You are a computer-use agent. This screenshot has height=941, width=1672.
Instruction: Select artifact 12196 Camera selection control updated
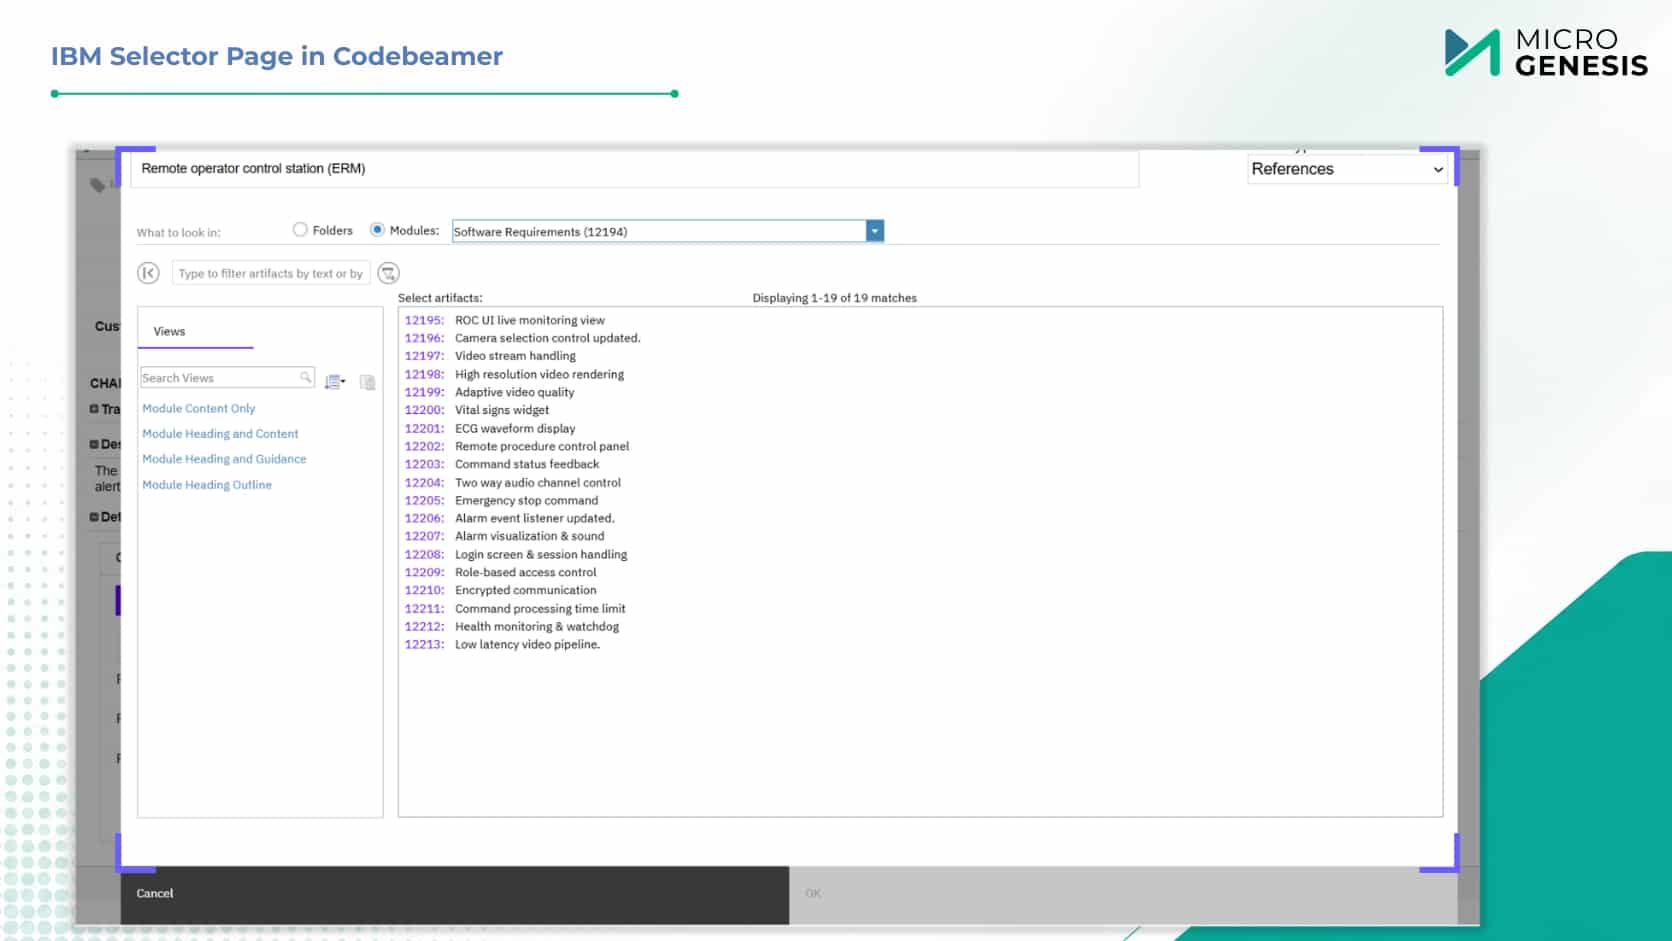(522, 338)
